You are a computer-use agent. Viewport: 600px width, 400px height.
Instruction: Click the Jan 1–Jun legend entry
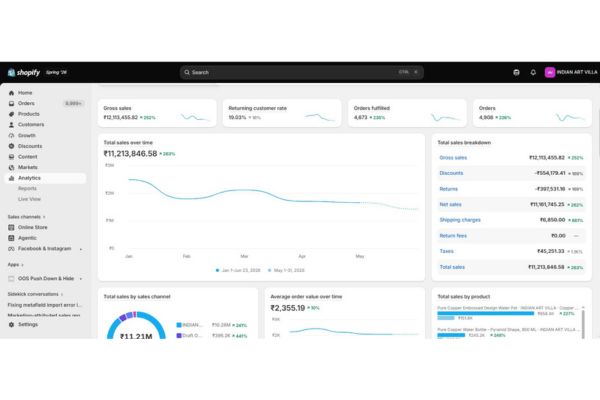pos(238,270)
